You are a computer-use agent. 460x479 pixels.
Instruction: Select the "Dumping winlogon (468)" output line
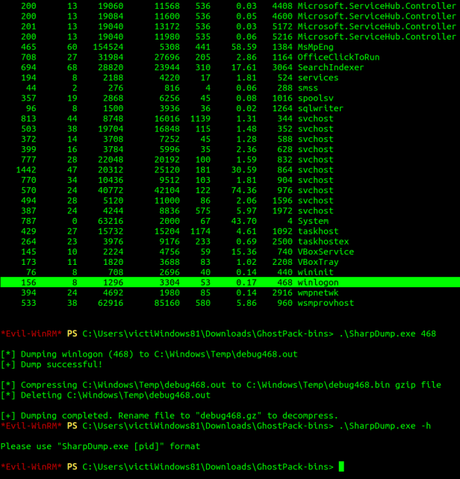coord(149,354)
